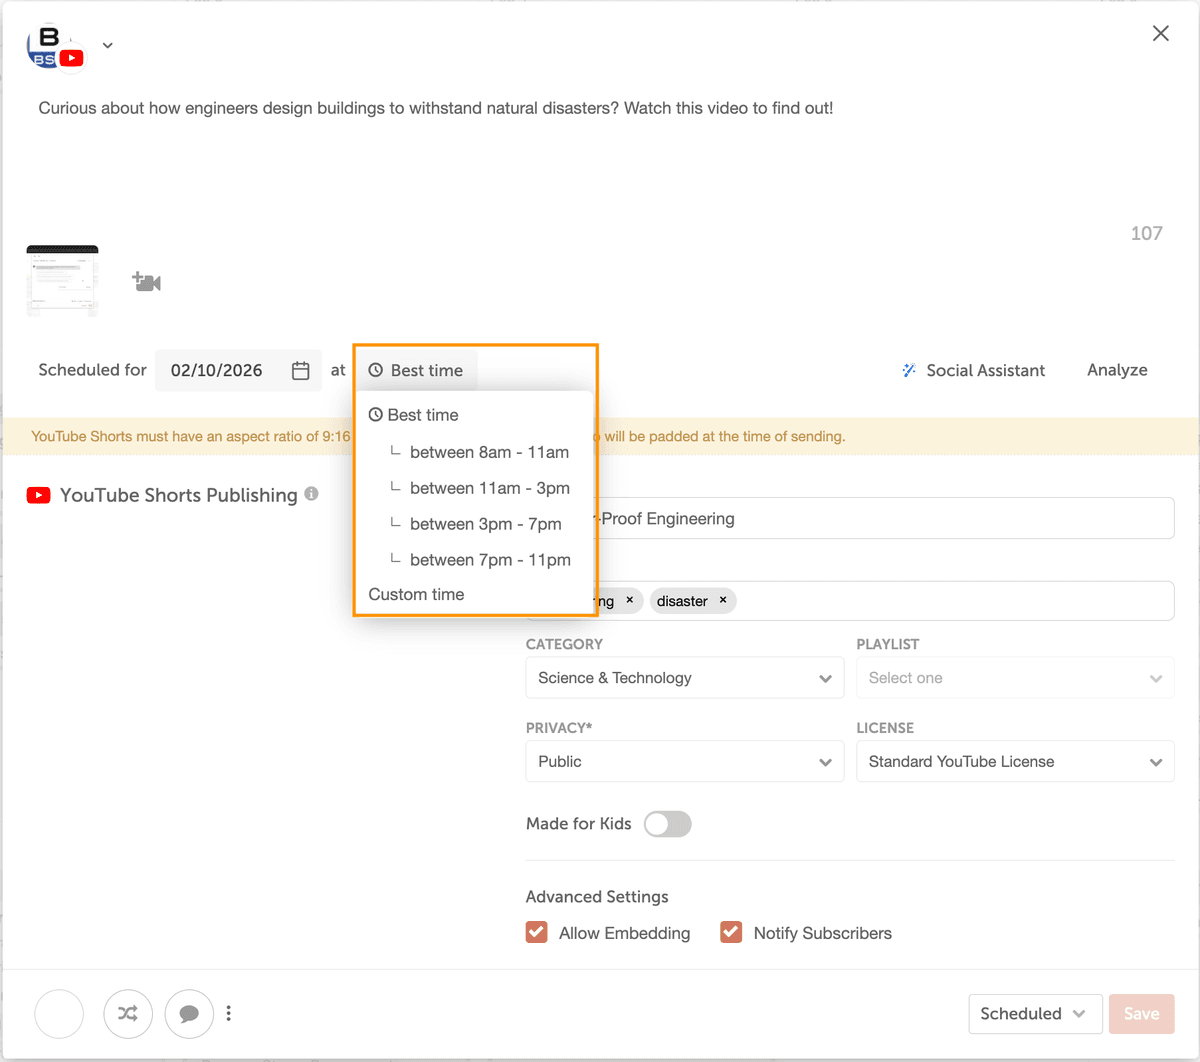Click the shuffle post variations icon

tap(128, 1013)
